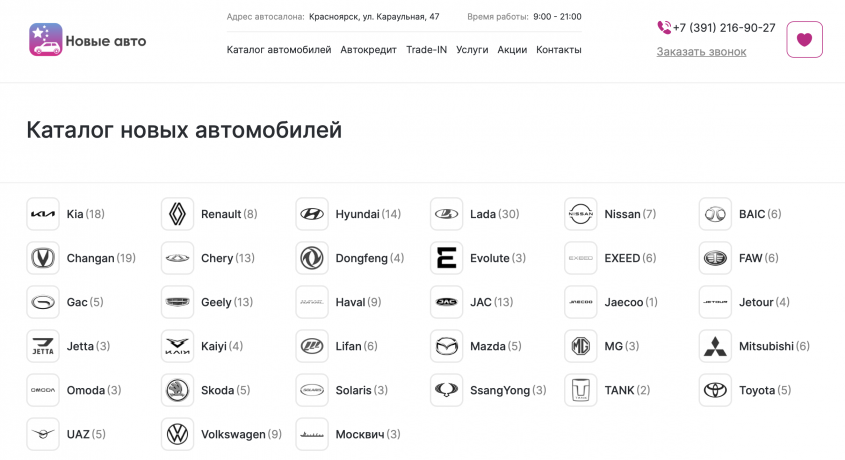Click the JAC logo icon
The image size is (845, 460).
446,302
